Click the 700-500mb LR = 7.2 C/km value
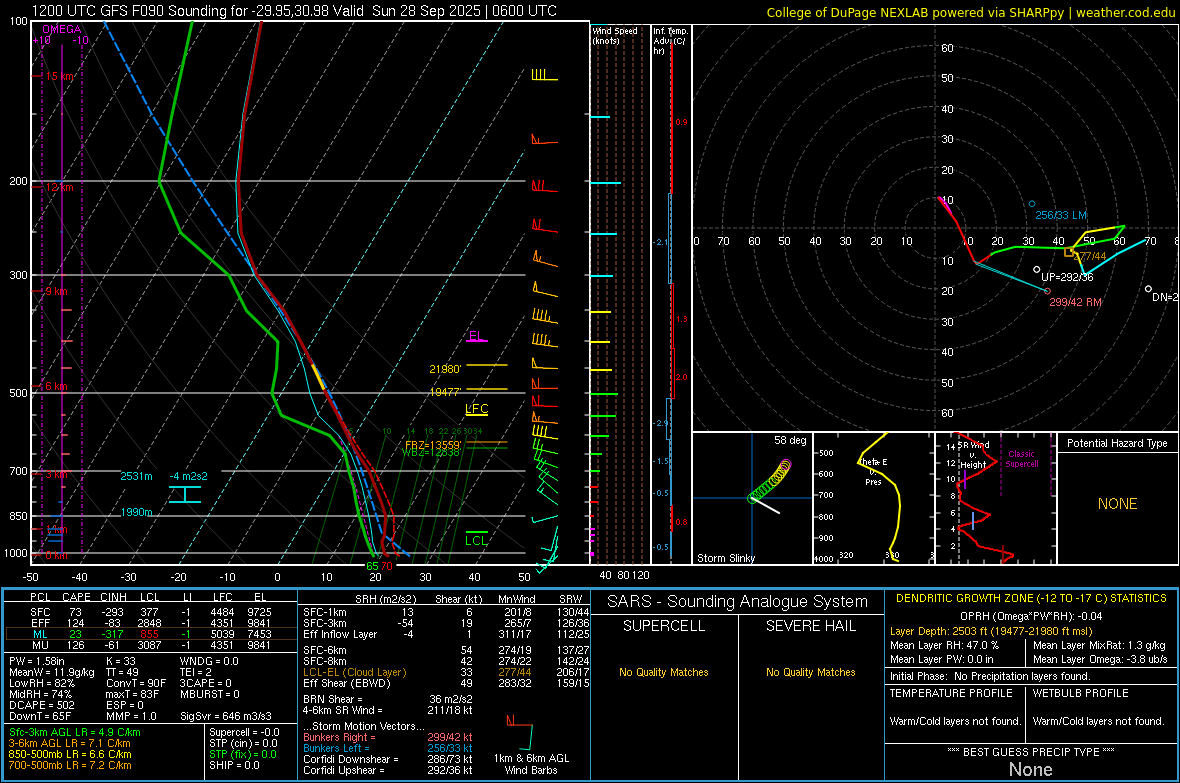1180x783 pixels. (70, 765)
